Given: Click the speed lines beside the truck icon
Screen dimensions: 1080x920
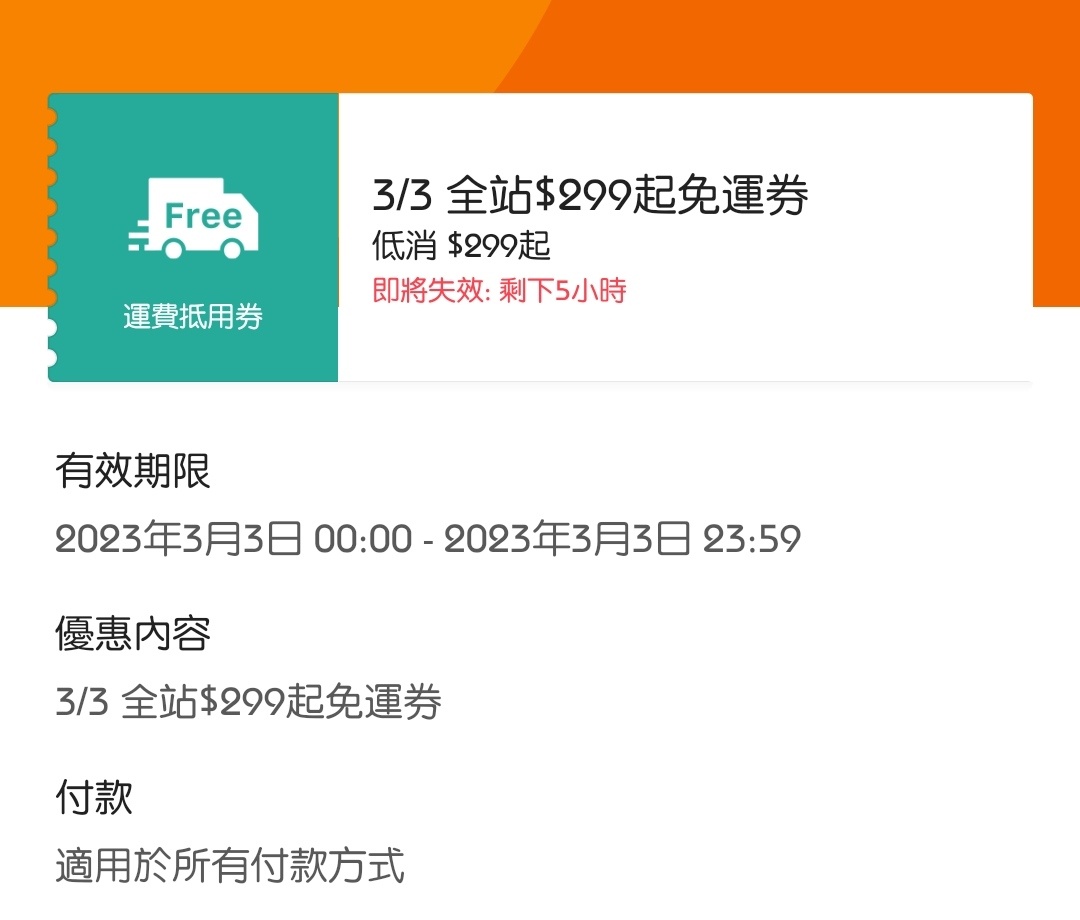Looking at the screenshot, I should tap(142, 232).
